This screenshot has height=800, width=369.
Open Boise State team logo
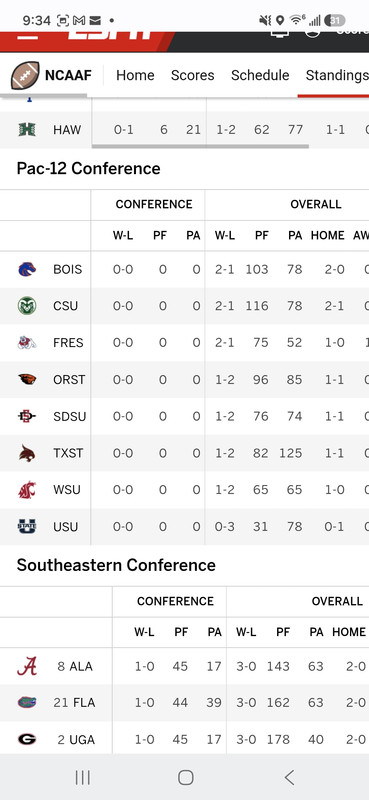click(x=27, y=269)
